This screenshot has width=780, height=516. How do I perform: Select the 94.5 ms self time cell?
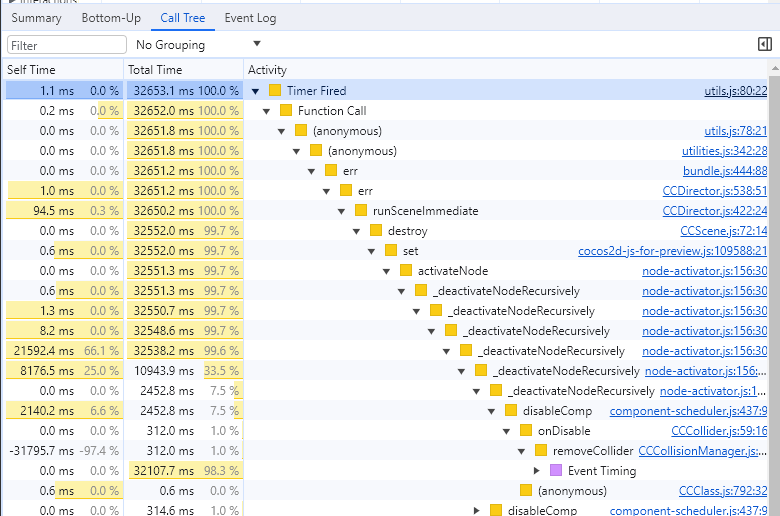tap(63, 210)
